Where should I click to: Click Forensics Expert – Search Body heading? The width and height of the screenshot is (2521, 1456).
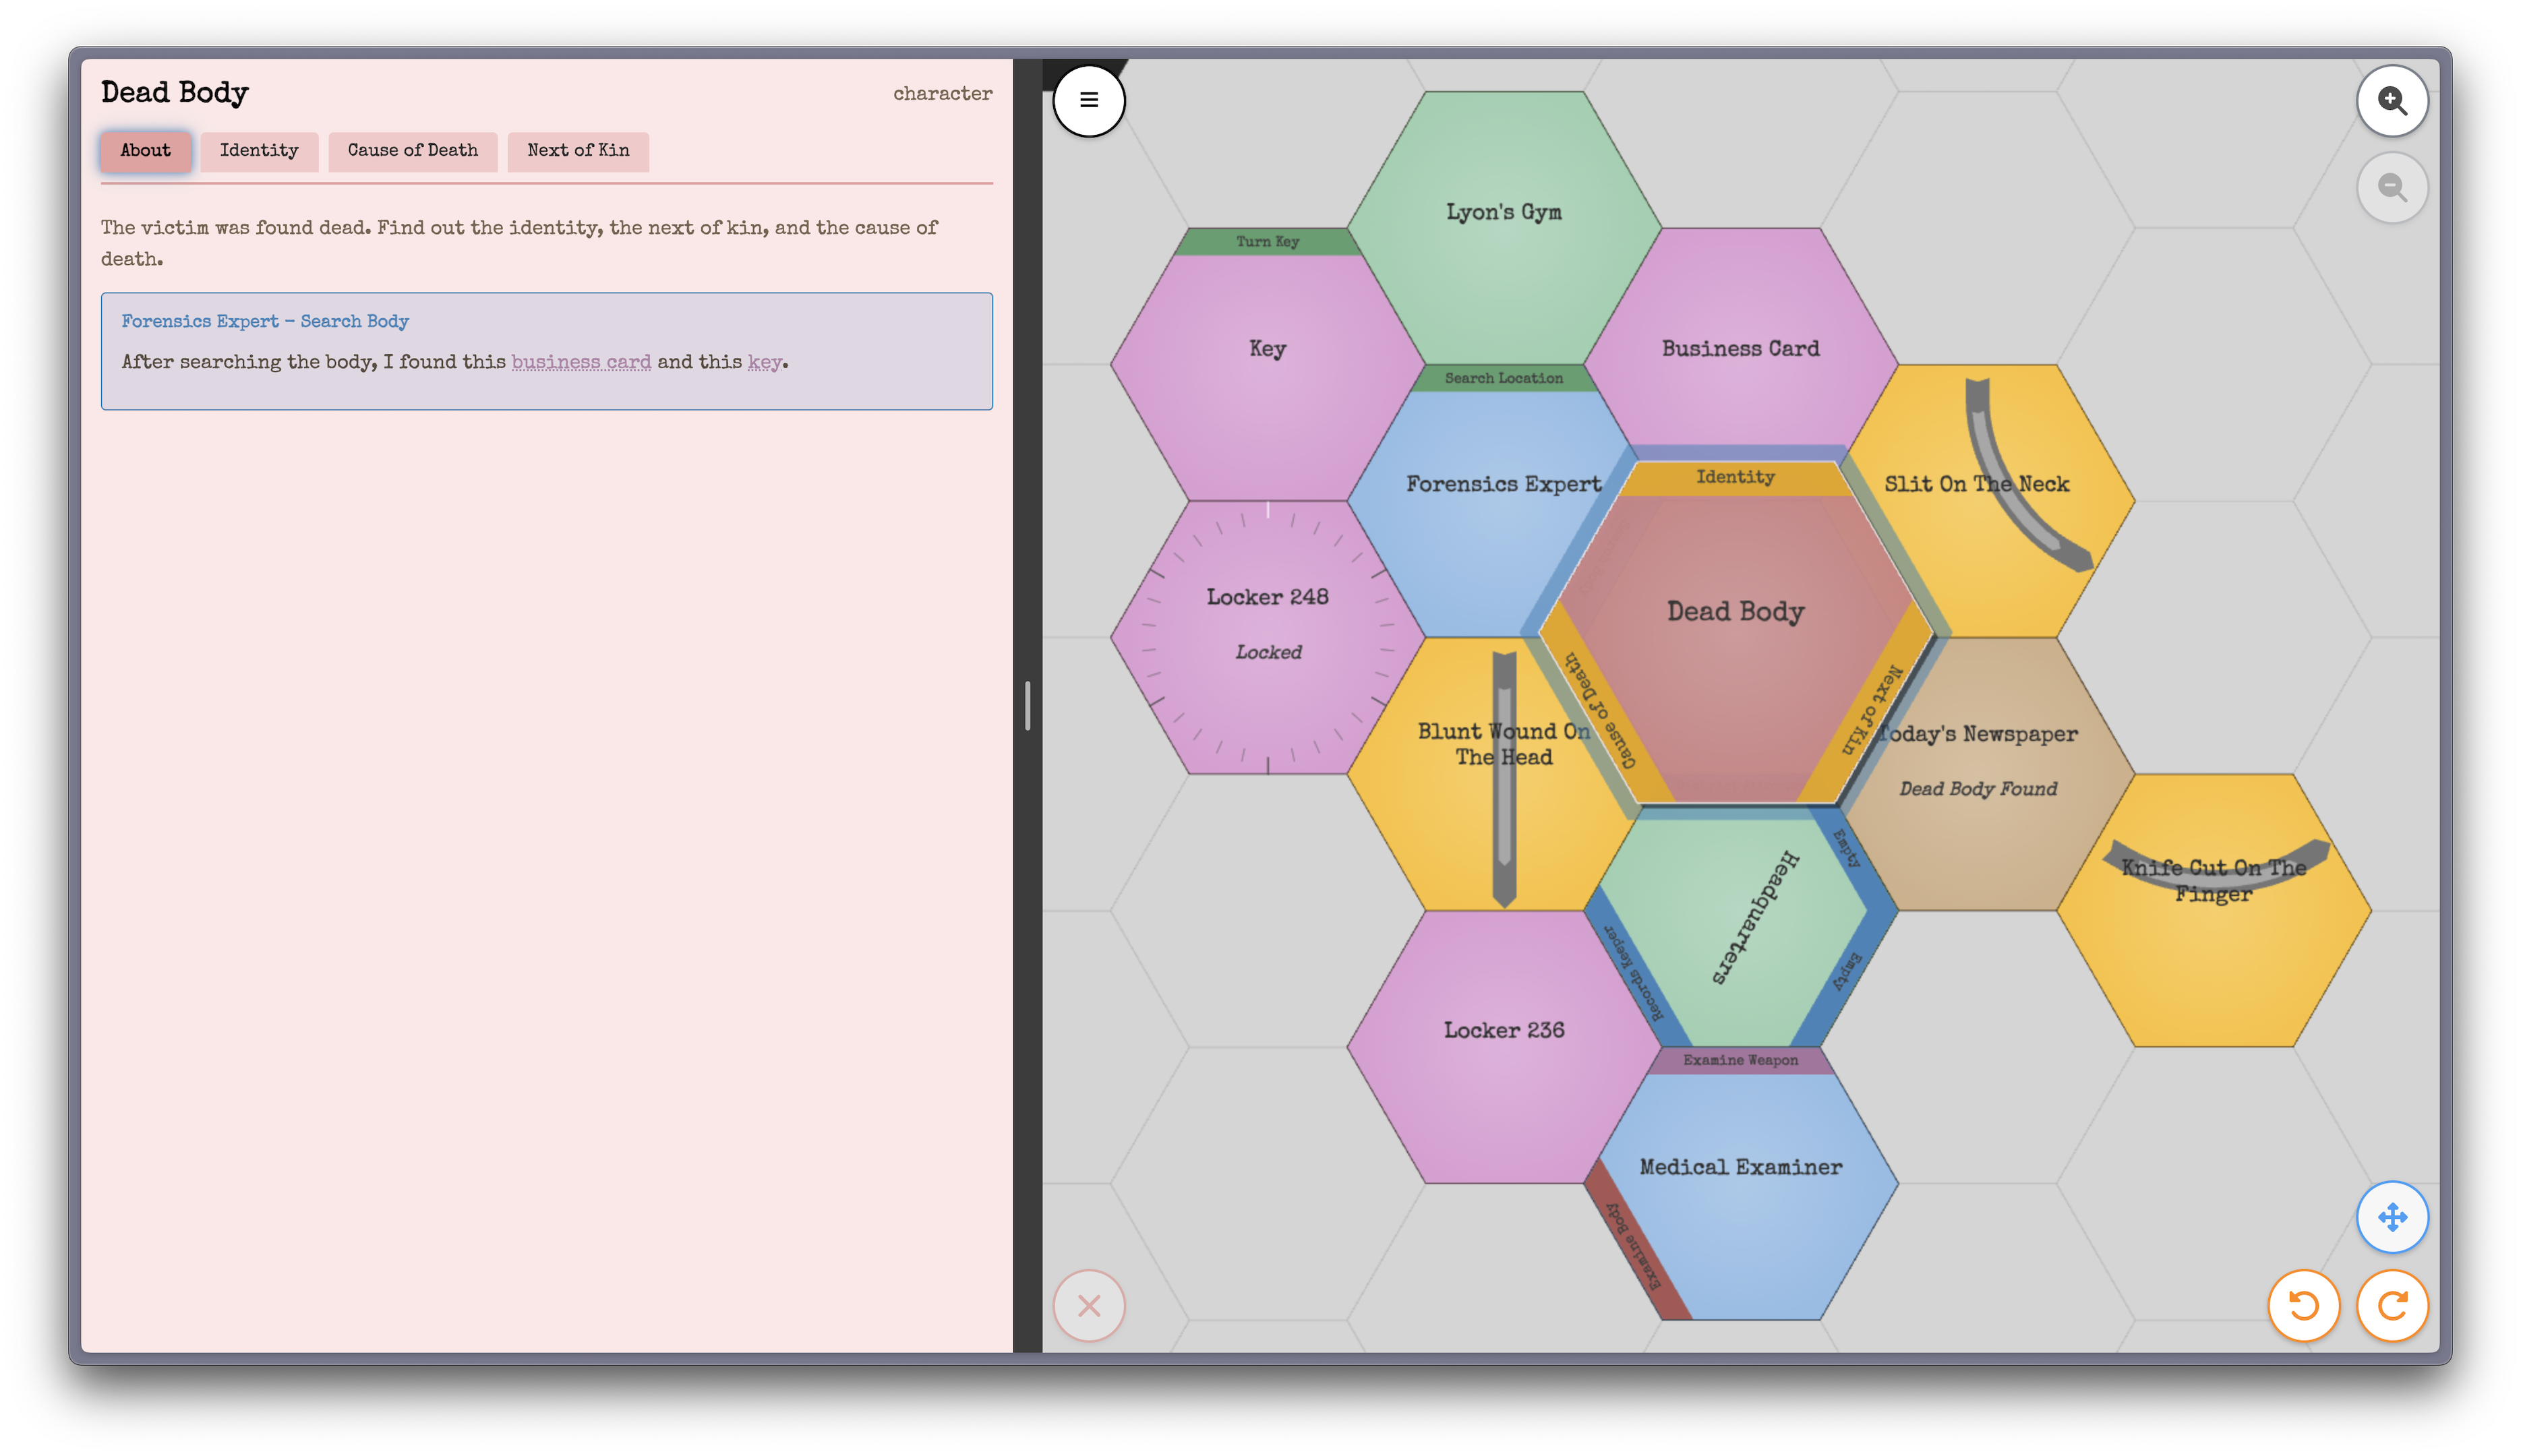[265, 321]
